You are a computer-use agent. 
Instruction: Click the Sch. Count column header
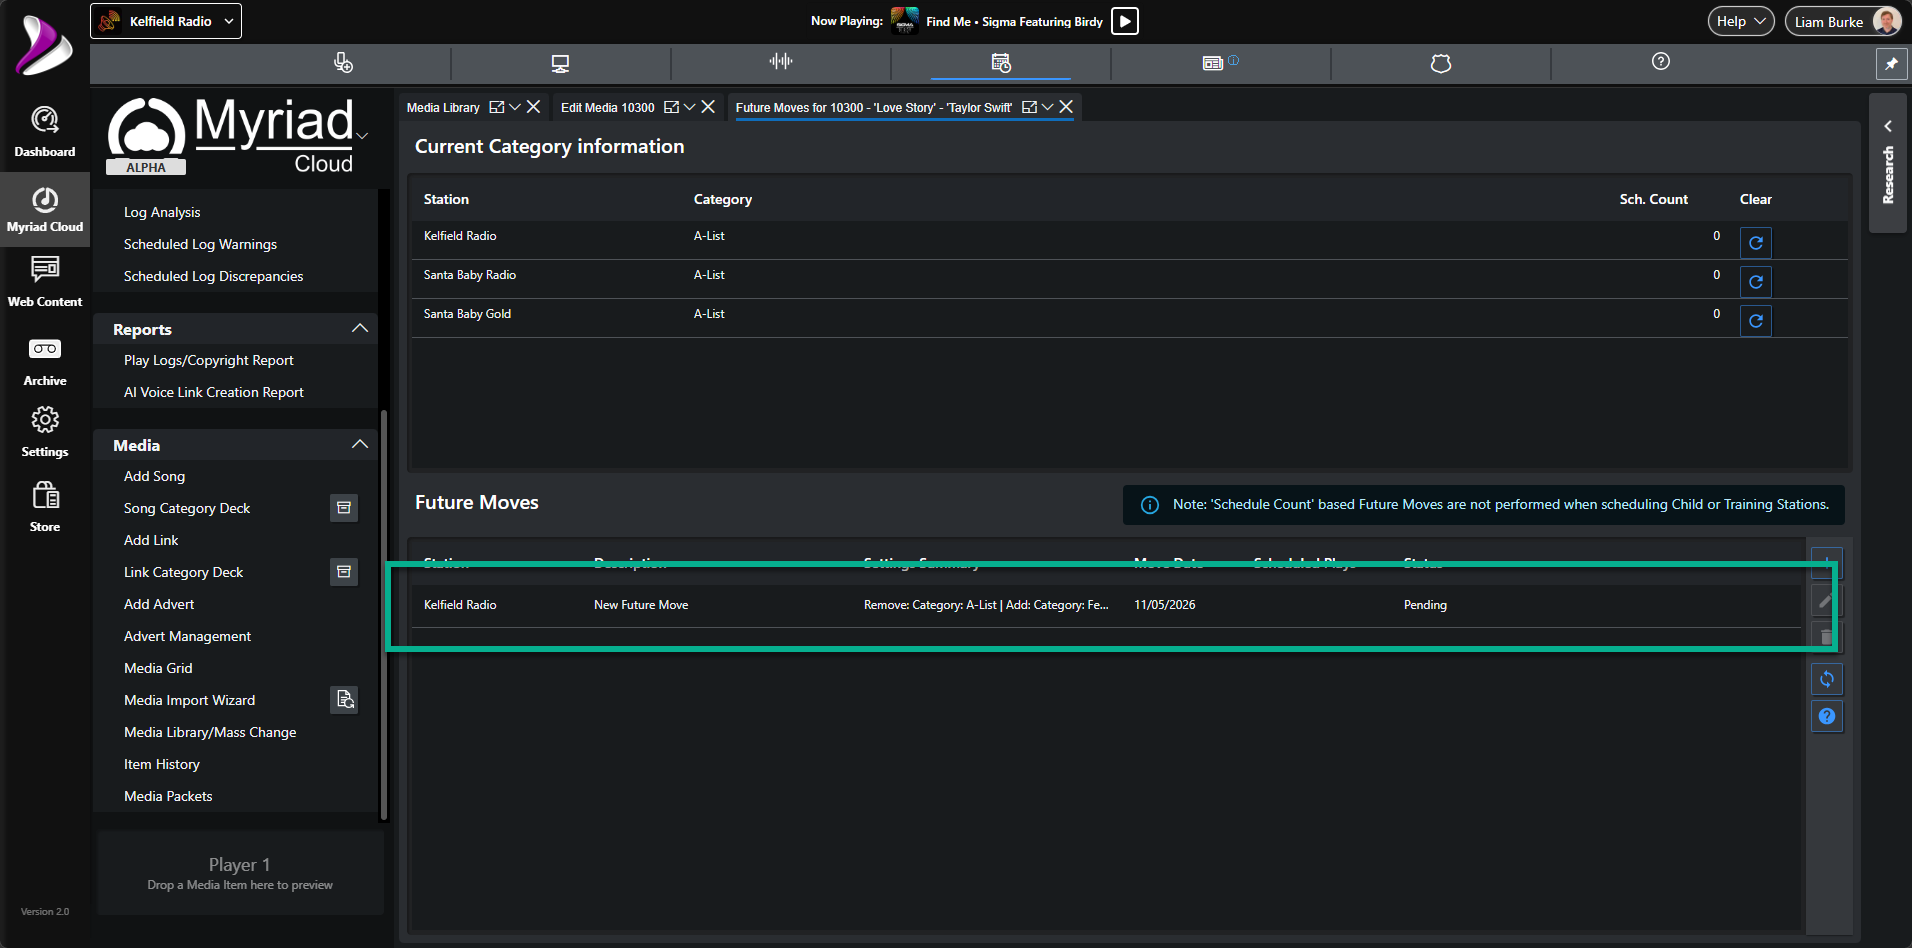tap(1653, 199)
